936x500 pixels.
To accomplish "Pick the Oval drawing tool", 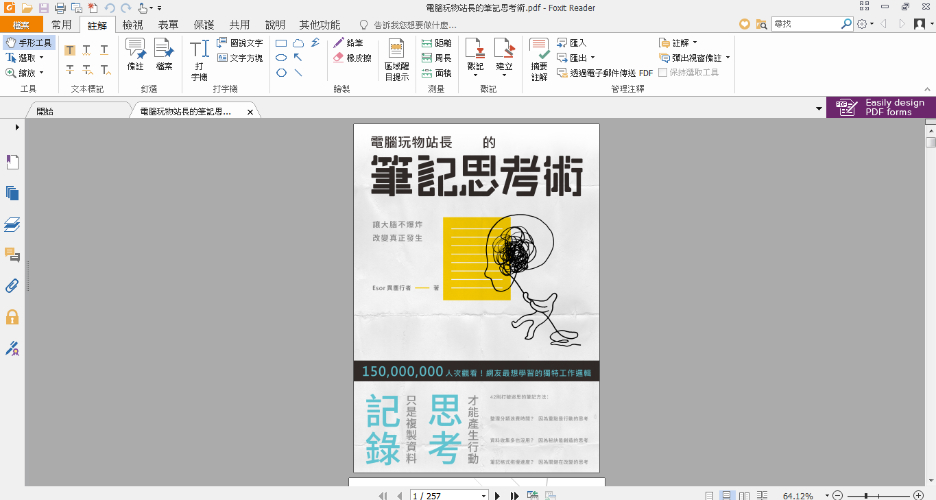I will 281,58.
